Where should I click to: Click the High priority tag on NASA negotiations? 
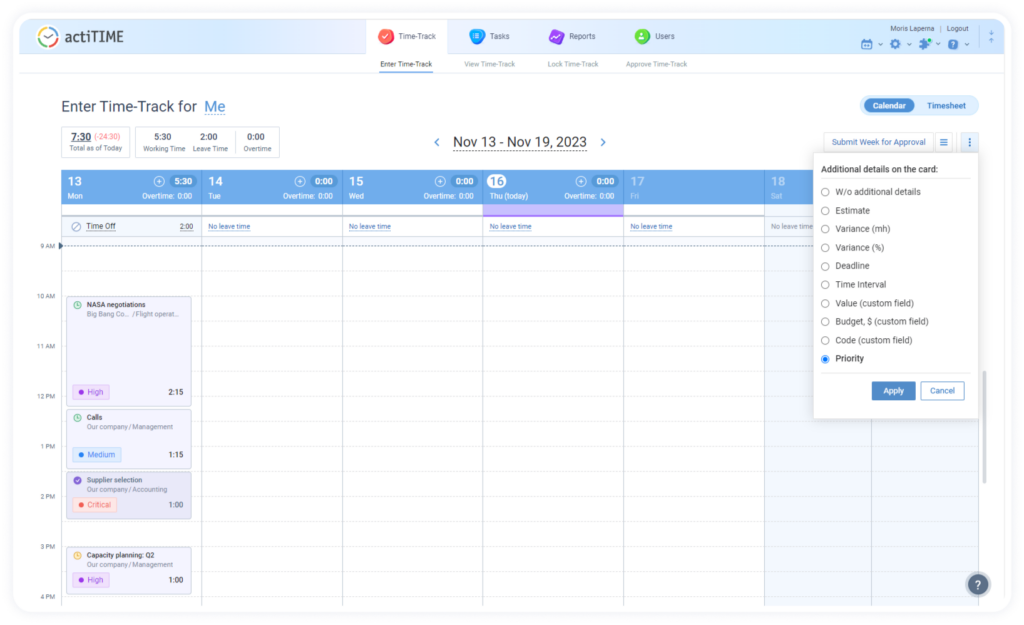[x=91, y=393]
